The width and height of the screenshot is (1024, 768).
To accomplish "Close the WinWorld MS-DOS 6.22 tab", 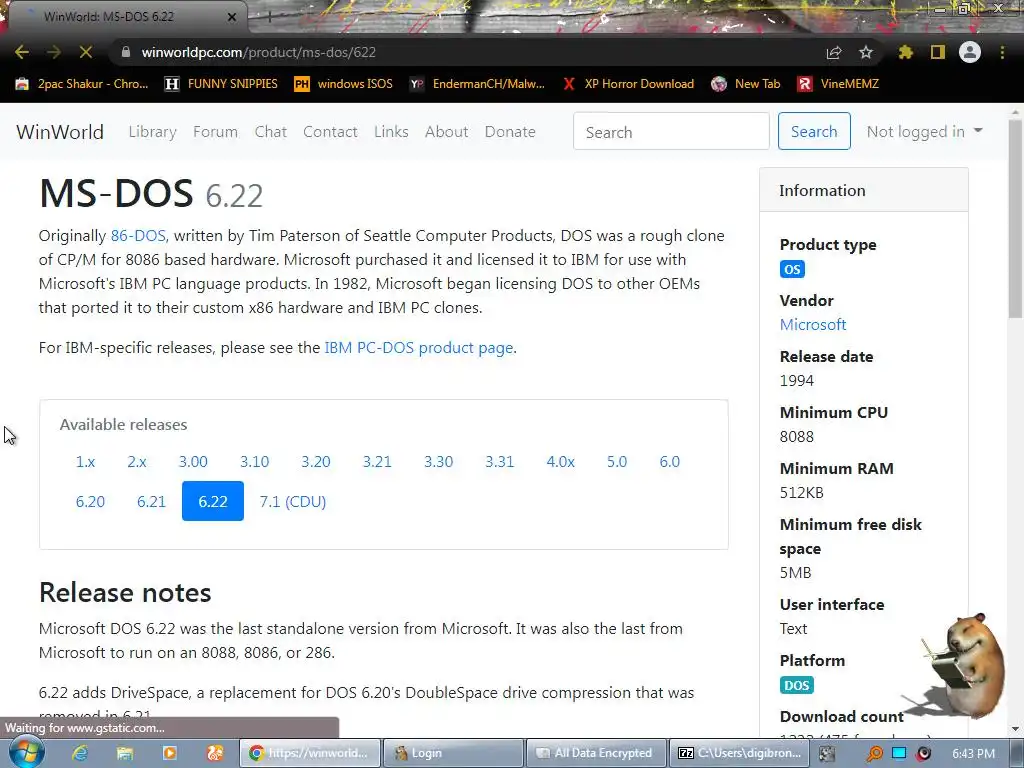I will click(x=232, y=17).
